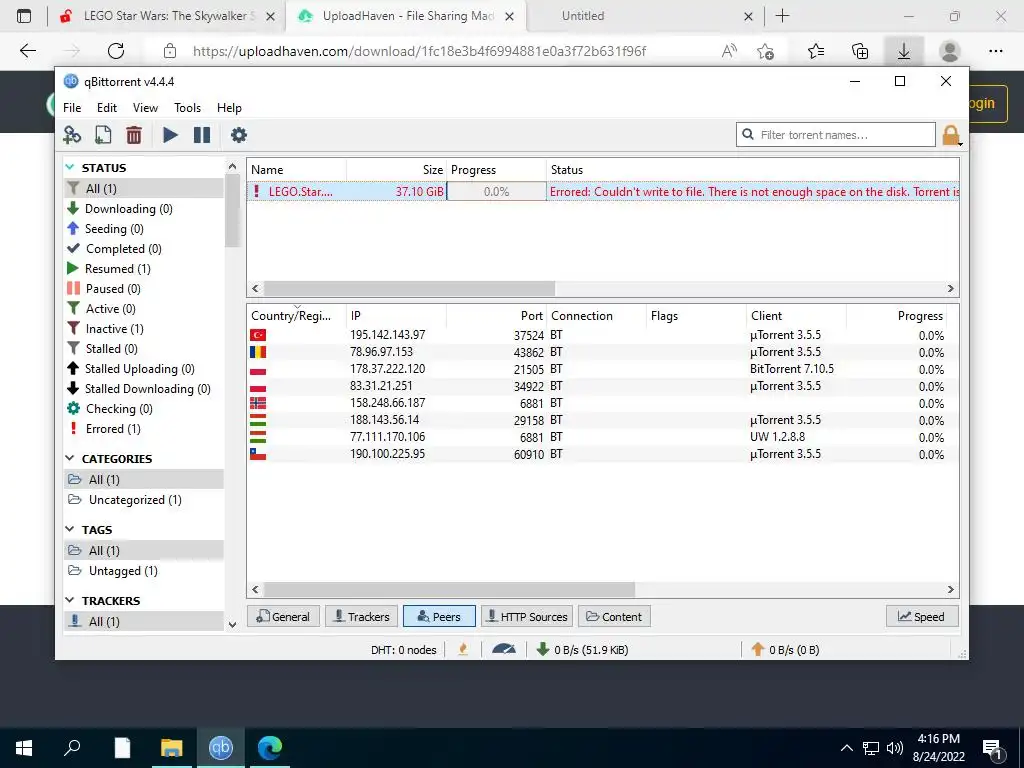This screenshot has height=768, width=1024.
Task: Filter by Checking (0) status
Action: [144, 409]
